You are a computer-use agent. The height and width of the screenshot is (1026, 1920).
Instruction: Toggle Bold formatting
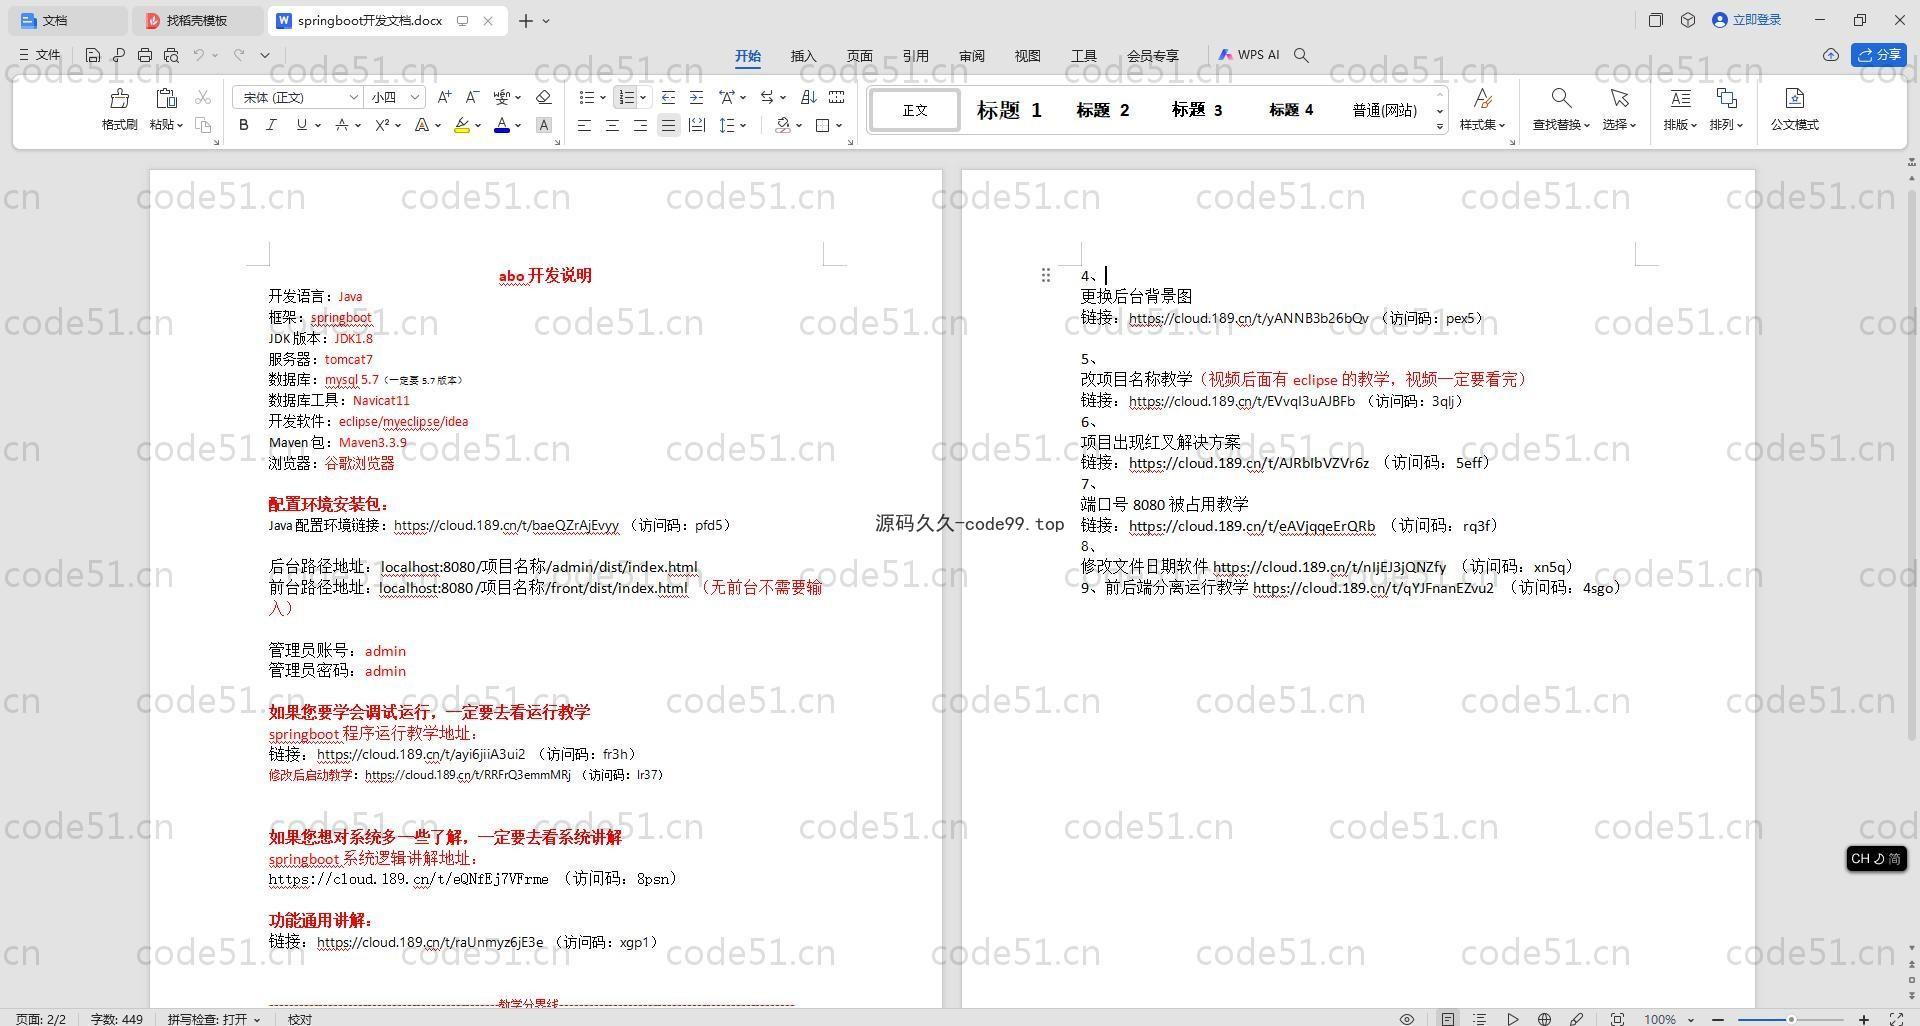coord(243,125)
